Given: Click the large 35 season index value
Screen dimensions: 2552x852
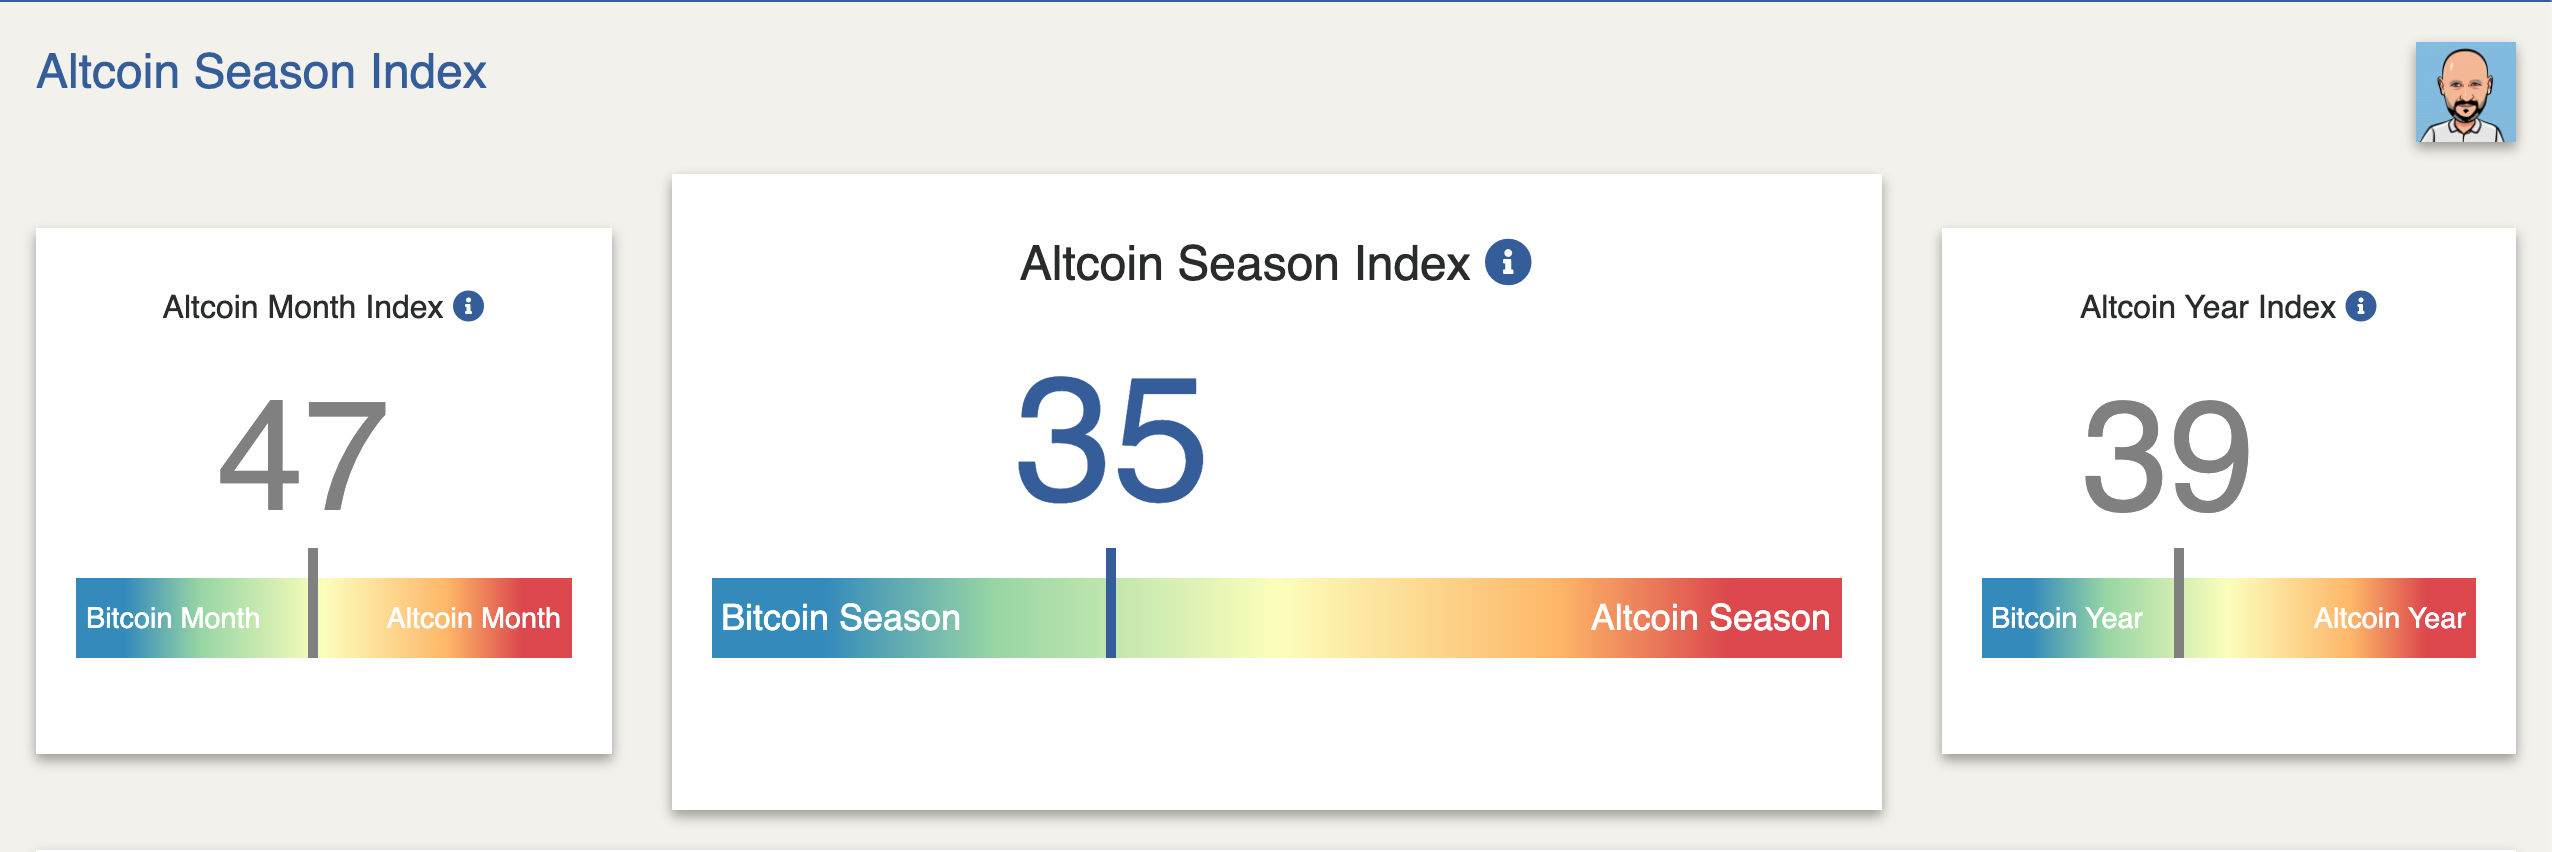Looking at the screenshot, I should click(x=1111, y=438).
